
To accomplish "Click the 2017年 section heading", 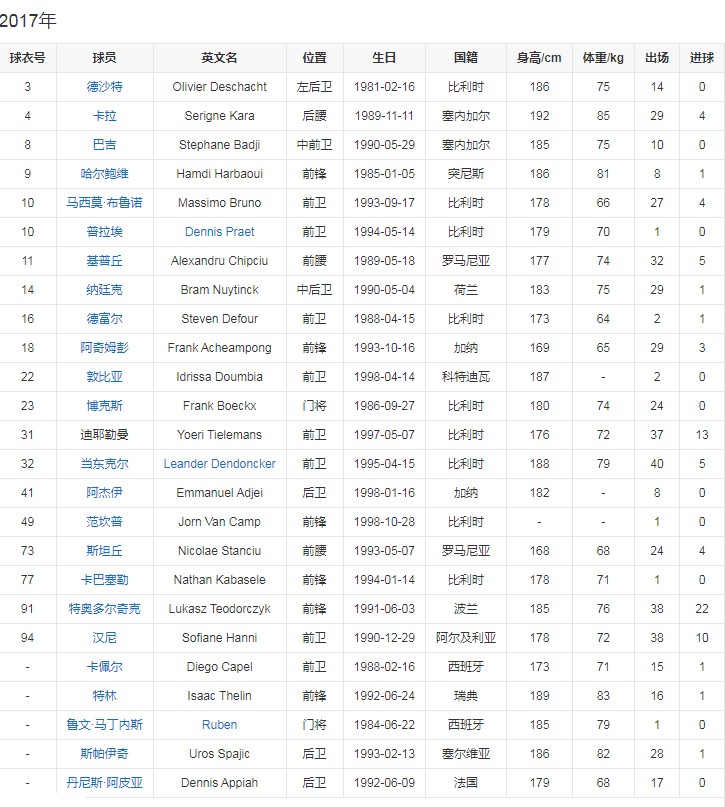I will 28,19.
